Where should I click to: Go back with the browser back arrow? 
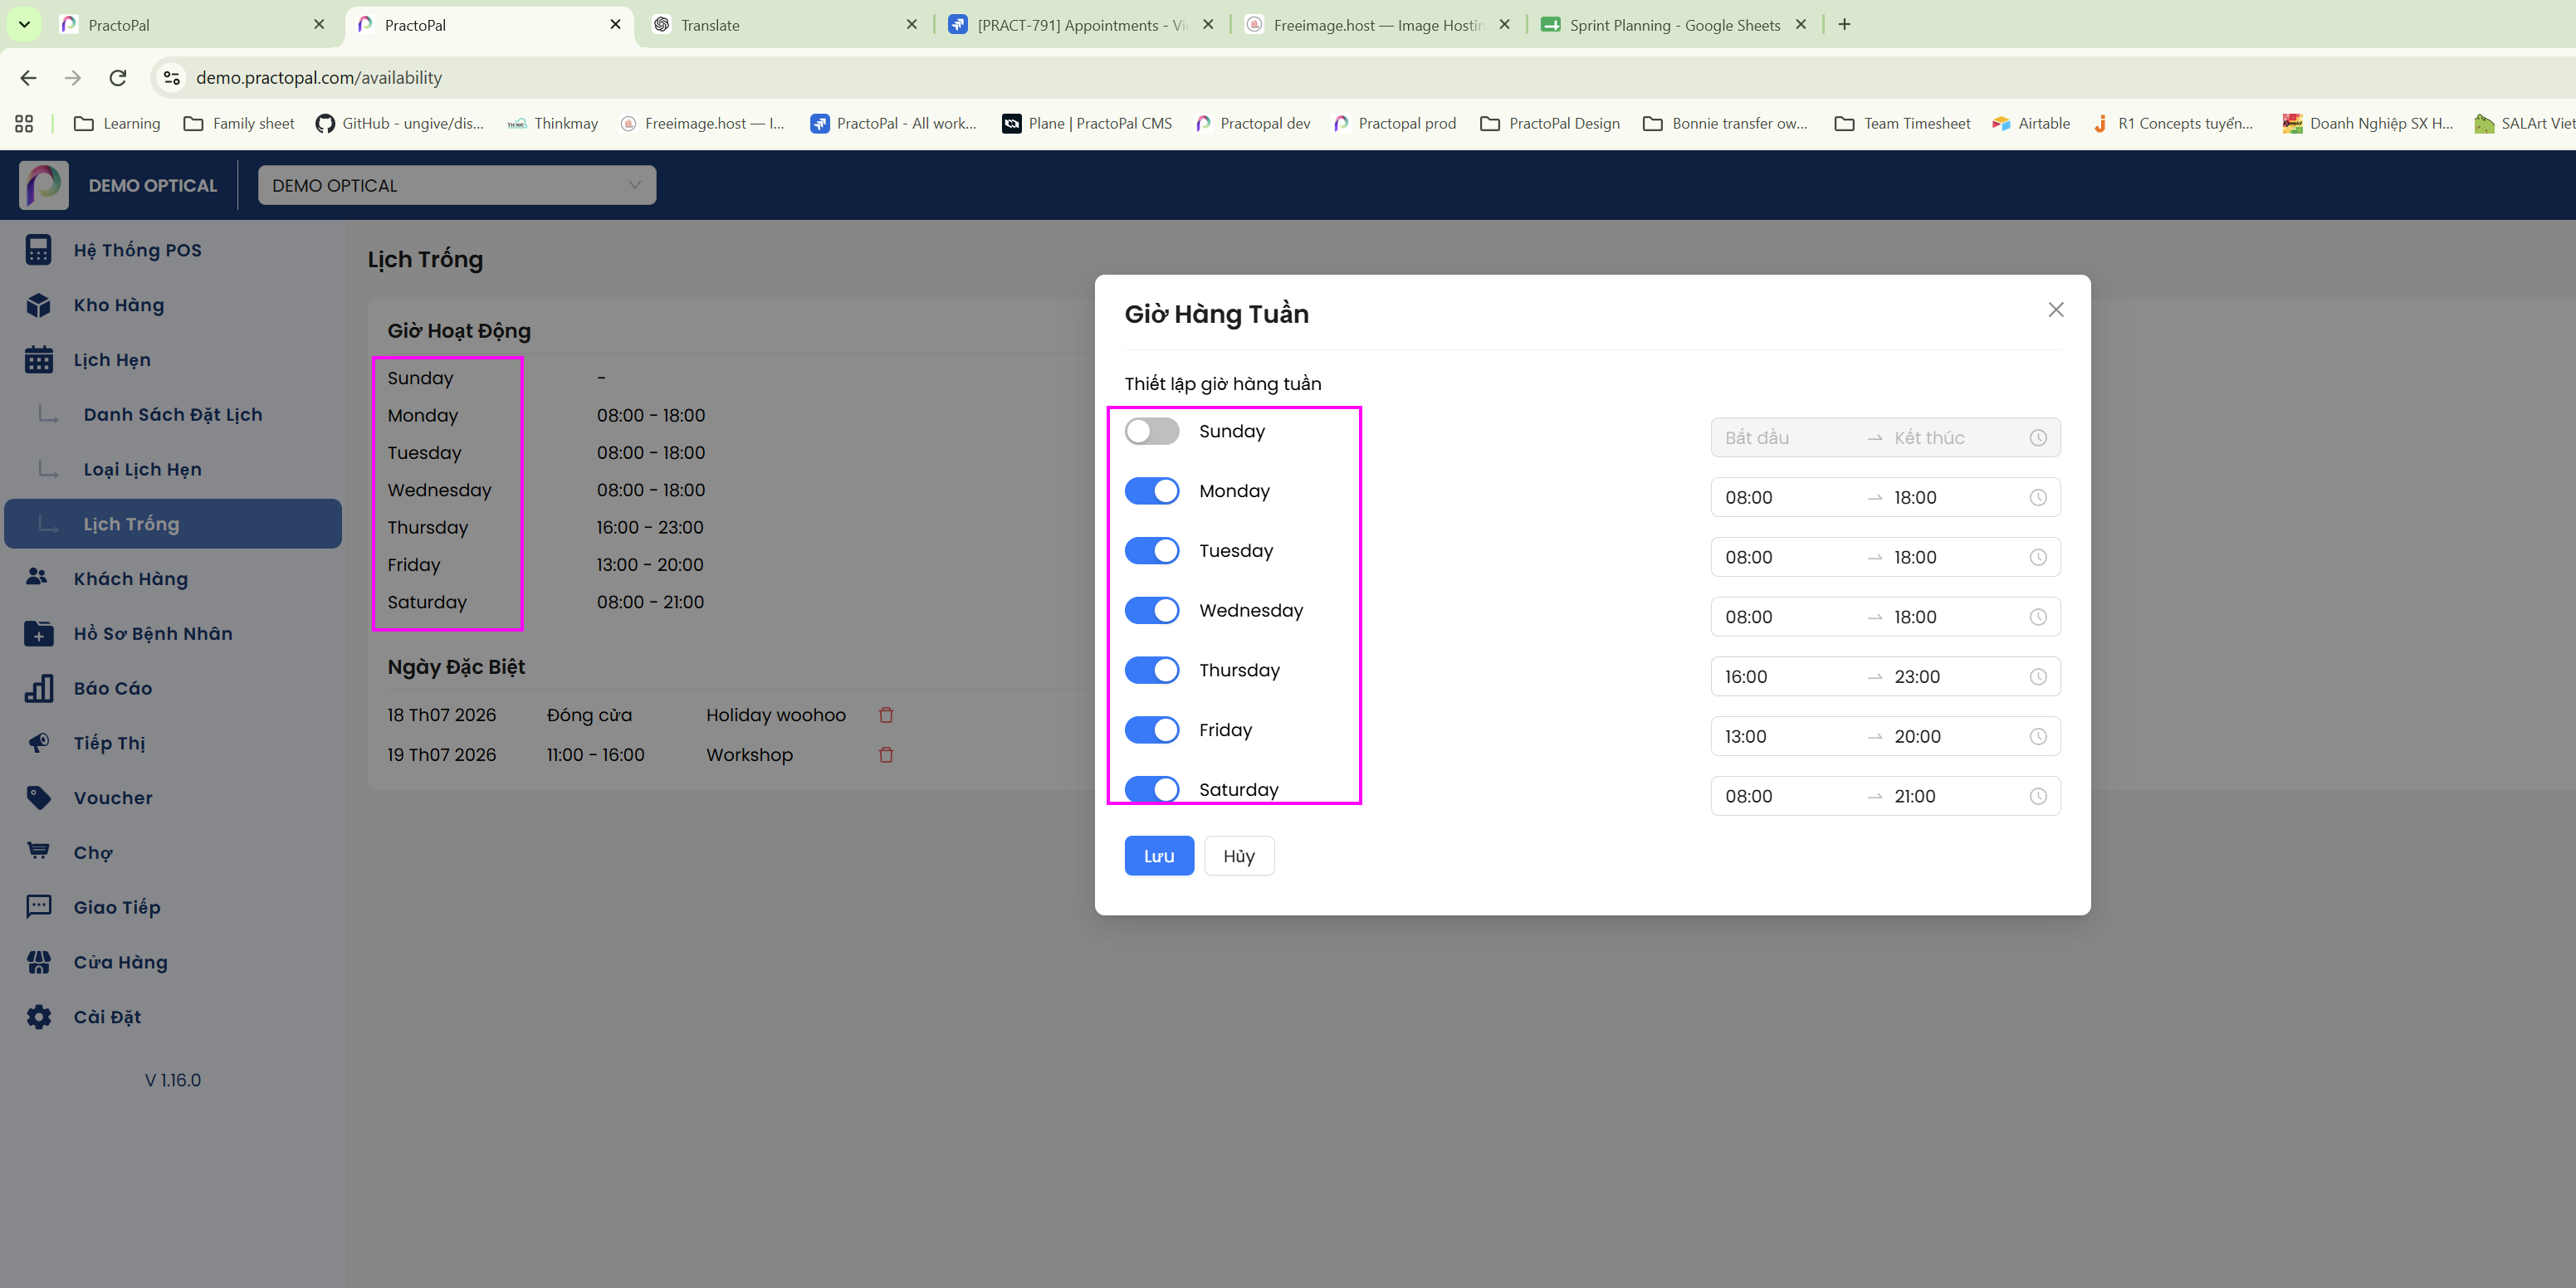pyautogui.click(x=28, y=78)
